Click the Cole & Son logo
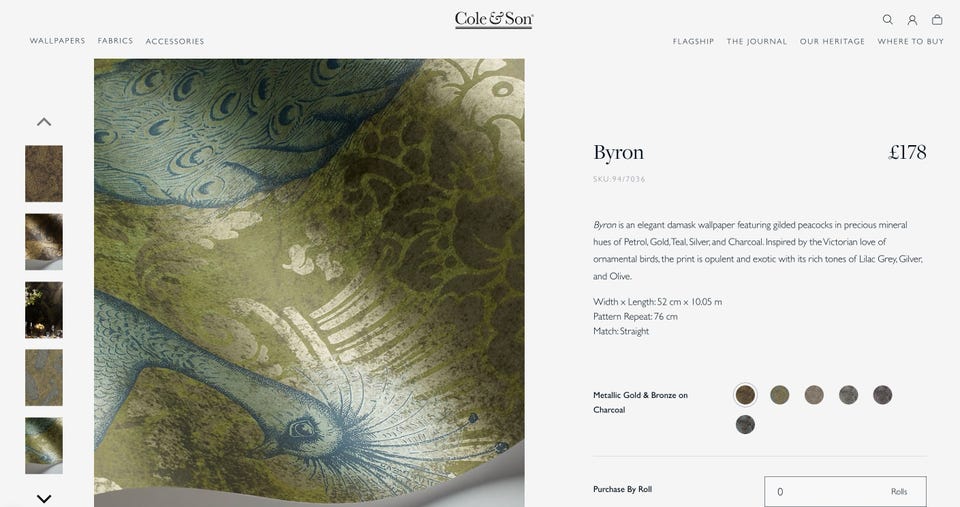 pos(494,20)
